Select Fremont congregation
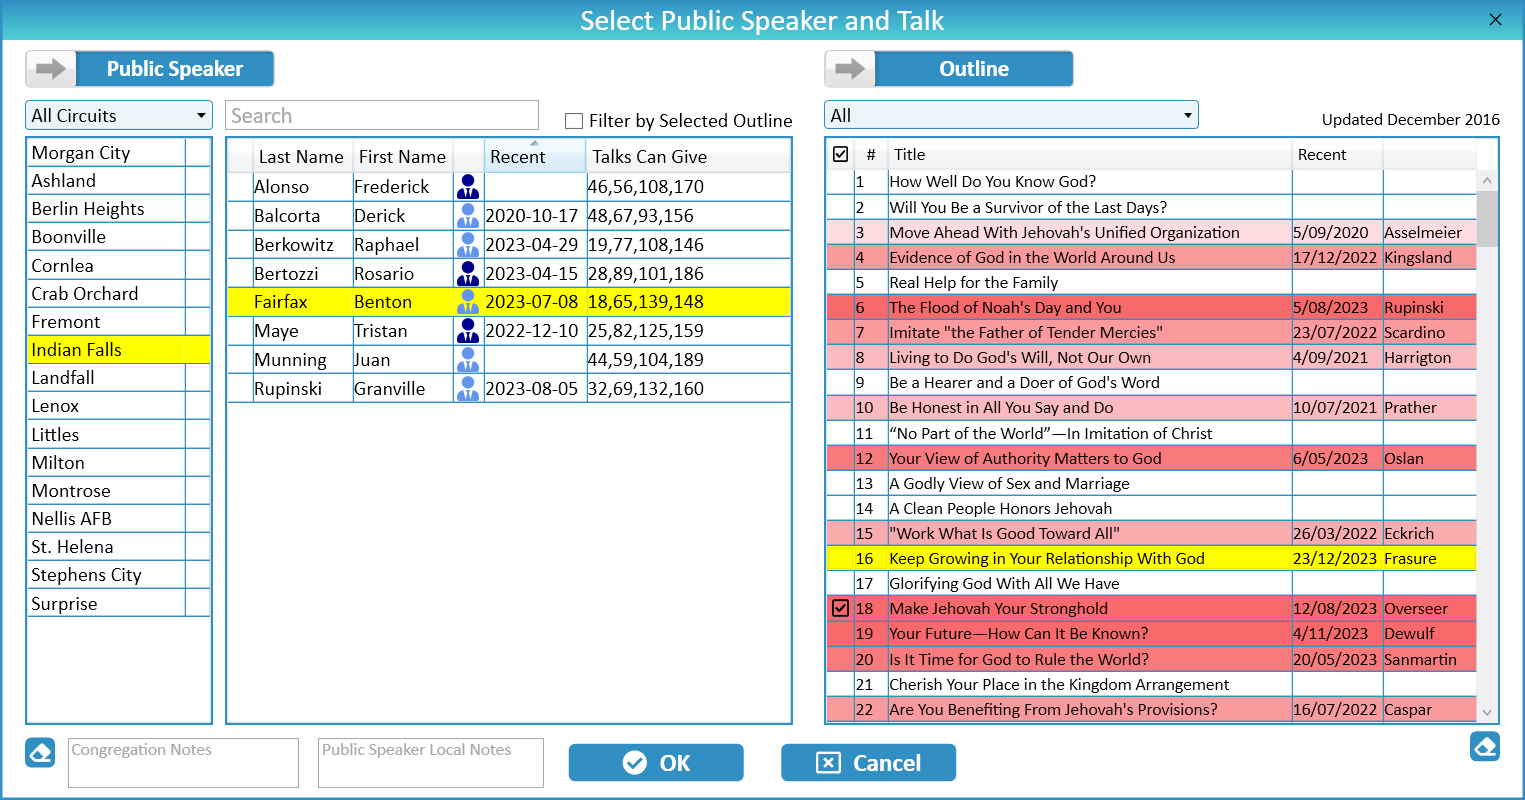Image resolution: width=1525 pixels, height=800 pixels. pyautogui.click(x=119, y=322)
